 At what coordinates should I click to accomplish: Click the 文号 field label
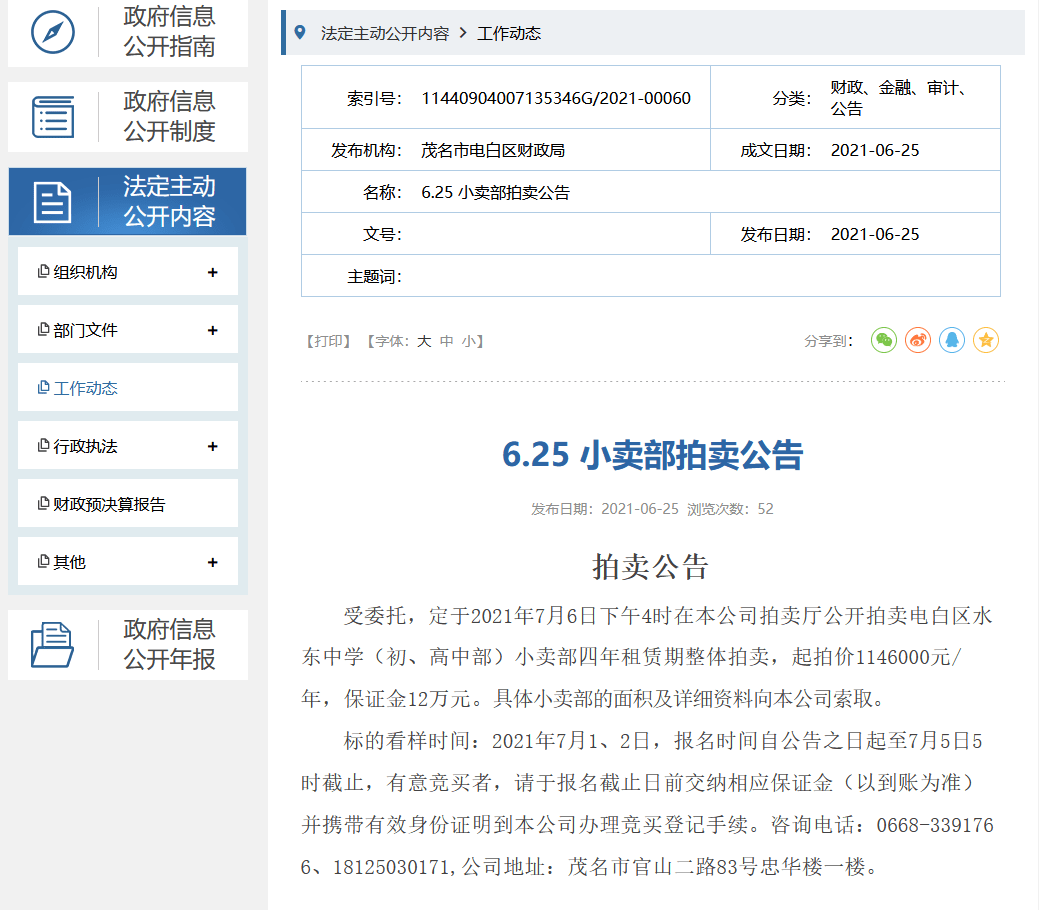[382, 235]
